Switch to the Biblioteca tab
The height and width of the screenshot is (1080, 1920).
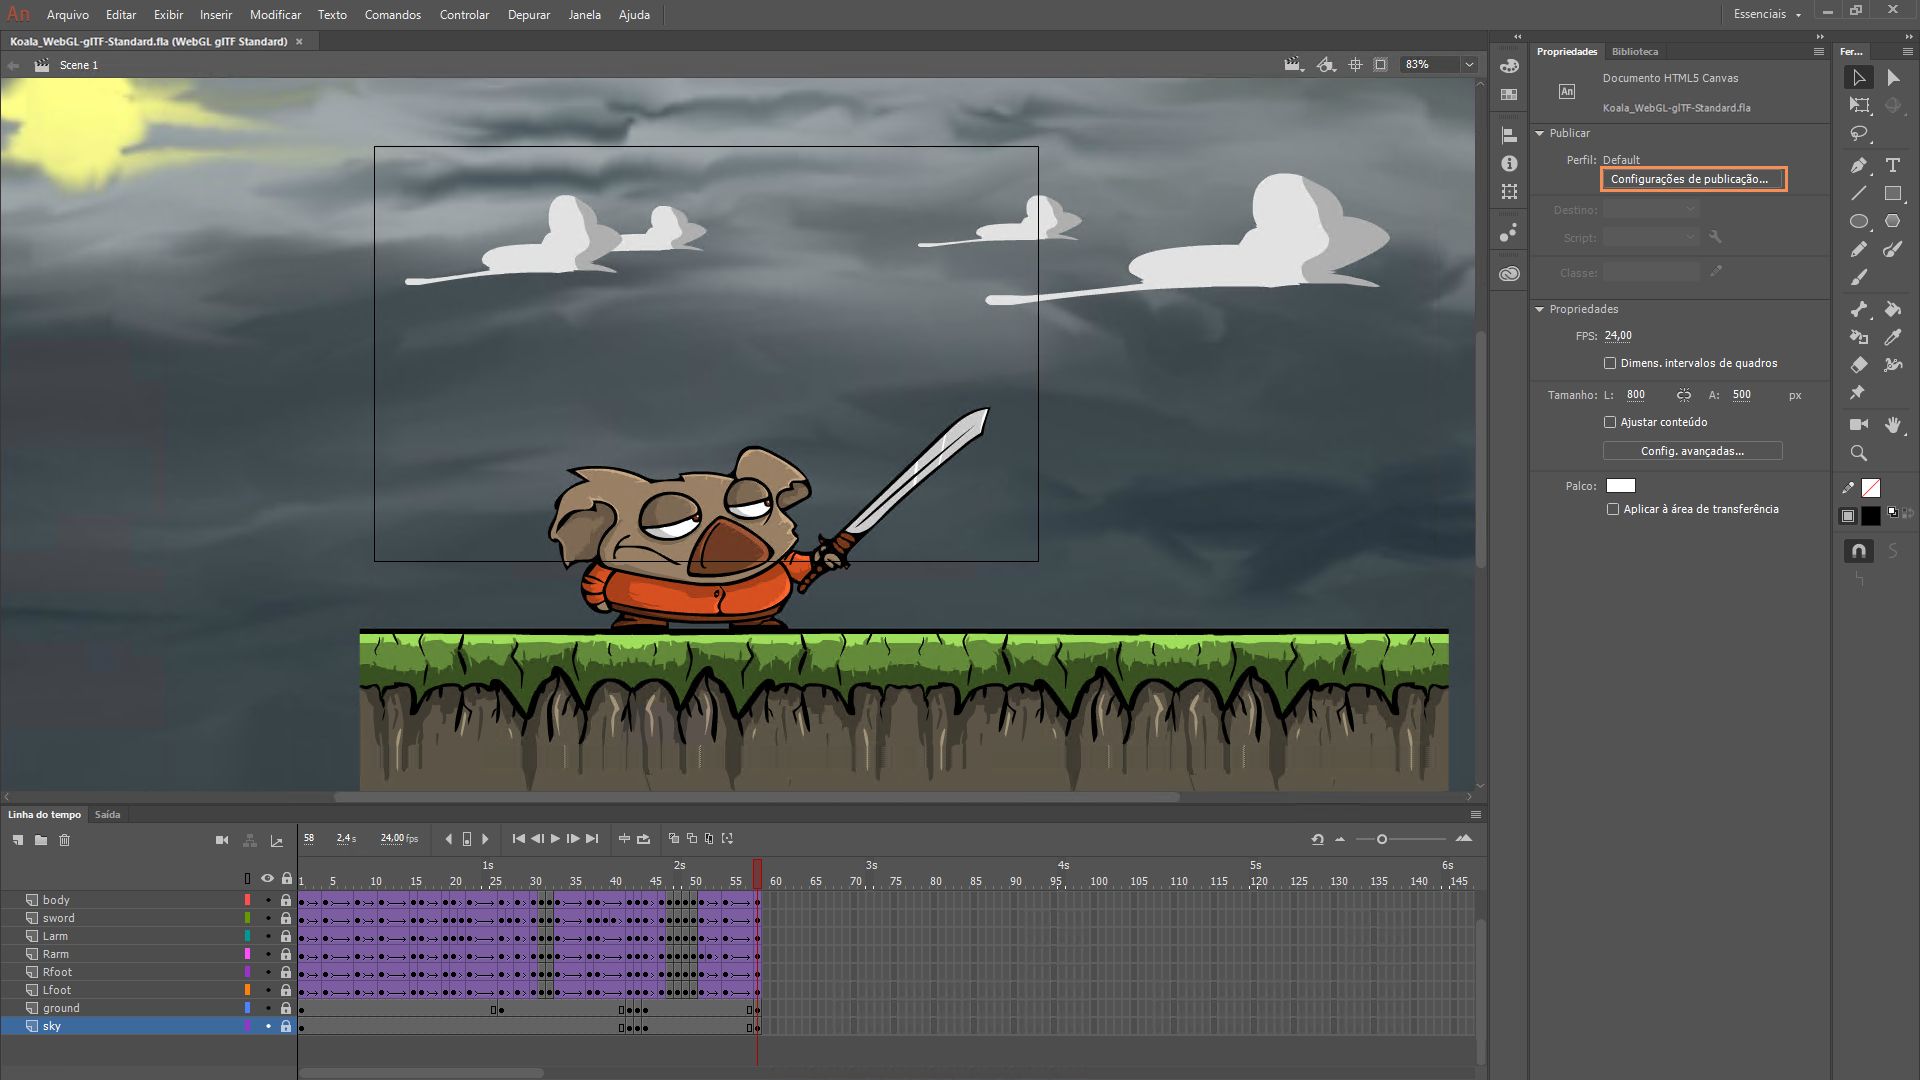pyautogui.click(x=1635, y=51)
